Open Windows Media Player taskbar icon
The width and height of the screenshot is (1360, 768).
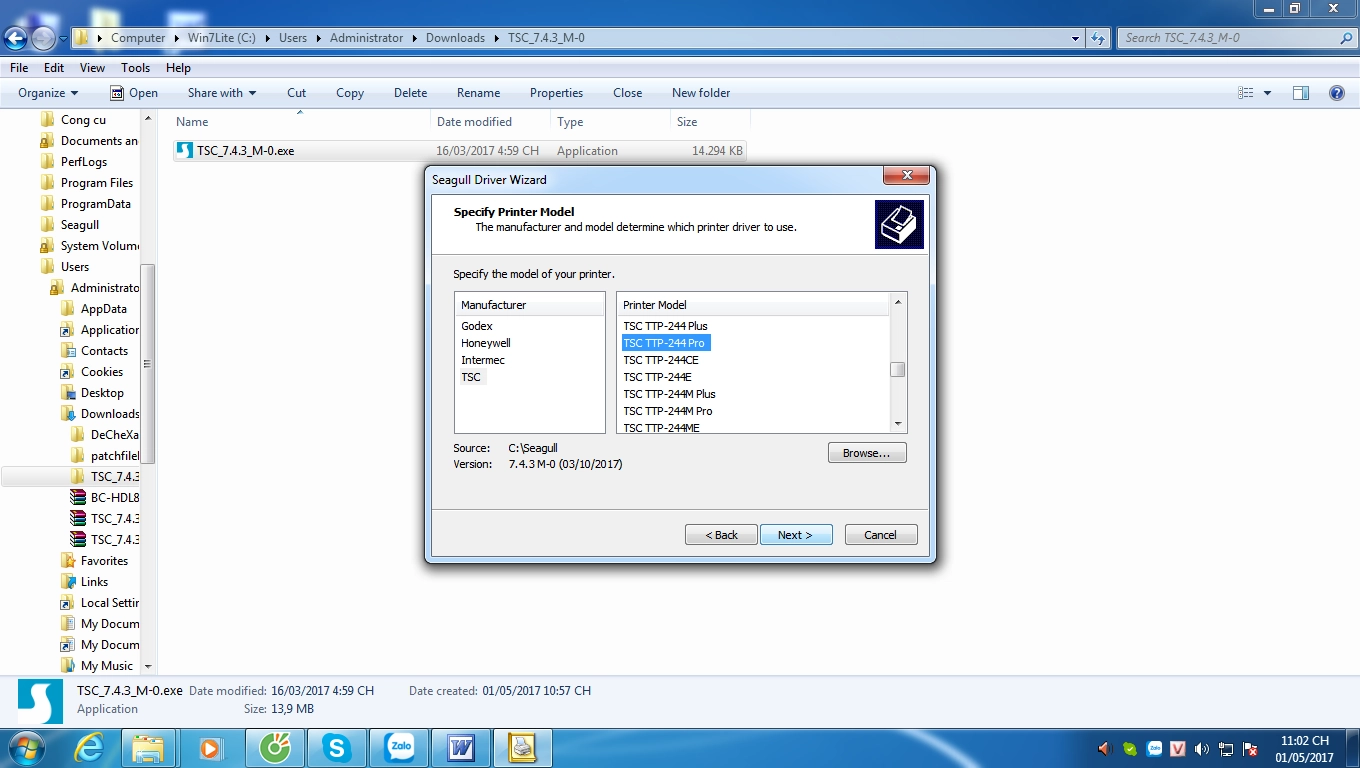(210, 748)
